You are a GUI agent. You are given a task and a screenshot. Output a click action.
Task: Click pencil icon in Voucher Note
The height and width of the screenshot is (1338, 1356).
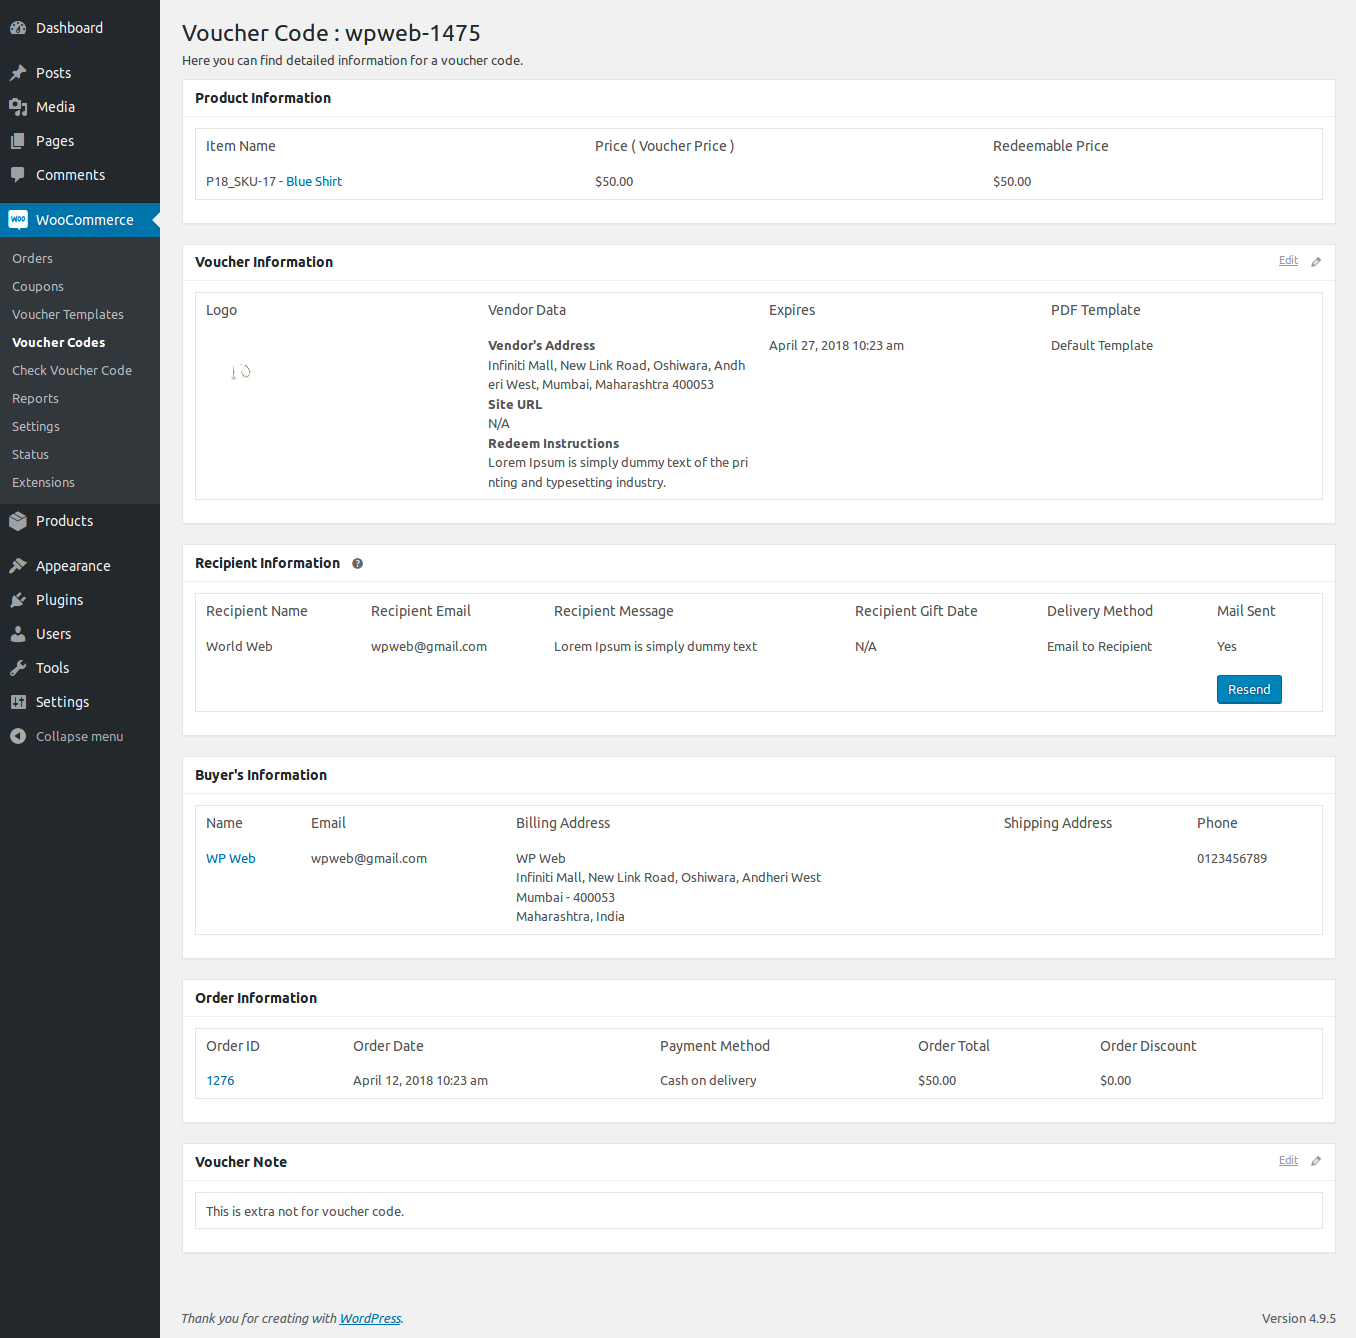click(x=1316, y=1161)
